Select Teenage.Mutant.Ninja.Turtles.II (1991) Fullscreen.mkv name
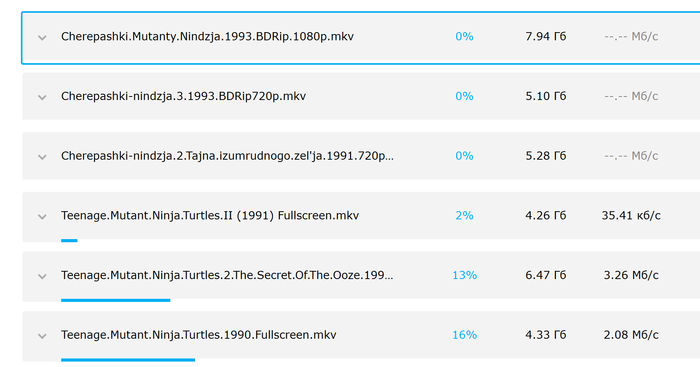The image size is (700, 367). coord(210,216)
